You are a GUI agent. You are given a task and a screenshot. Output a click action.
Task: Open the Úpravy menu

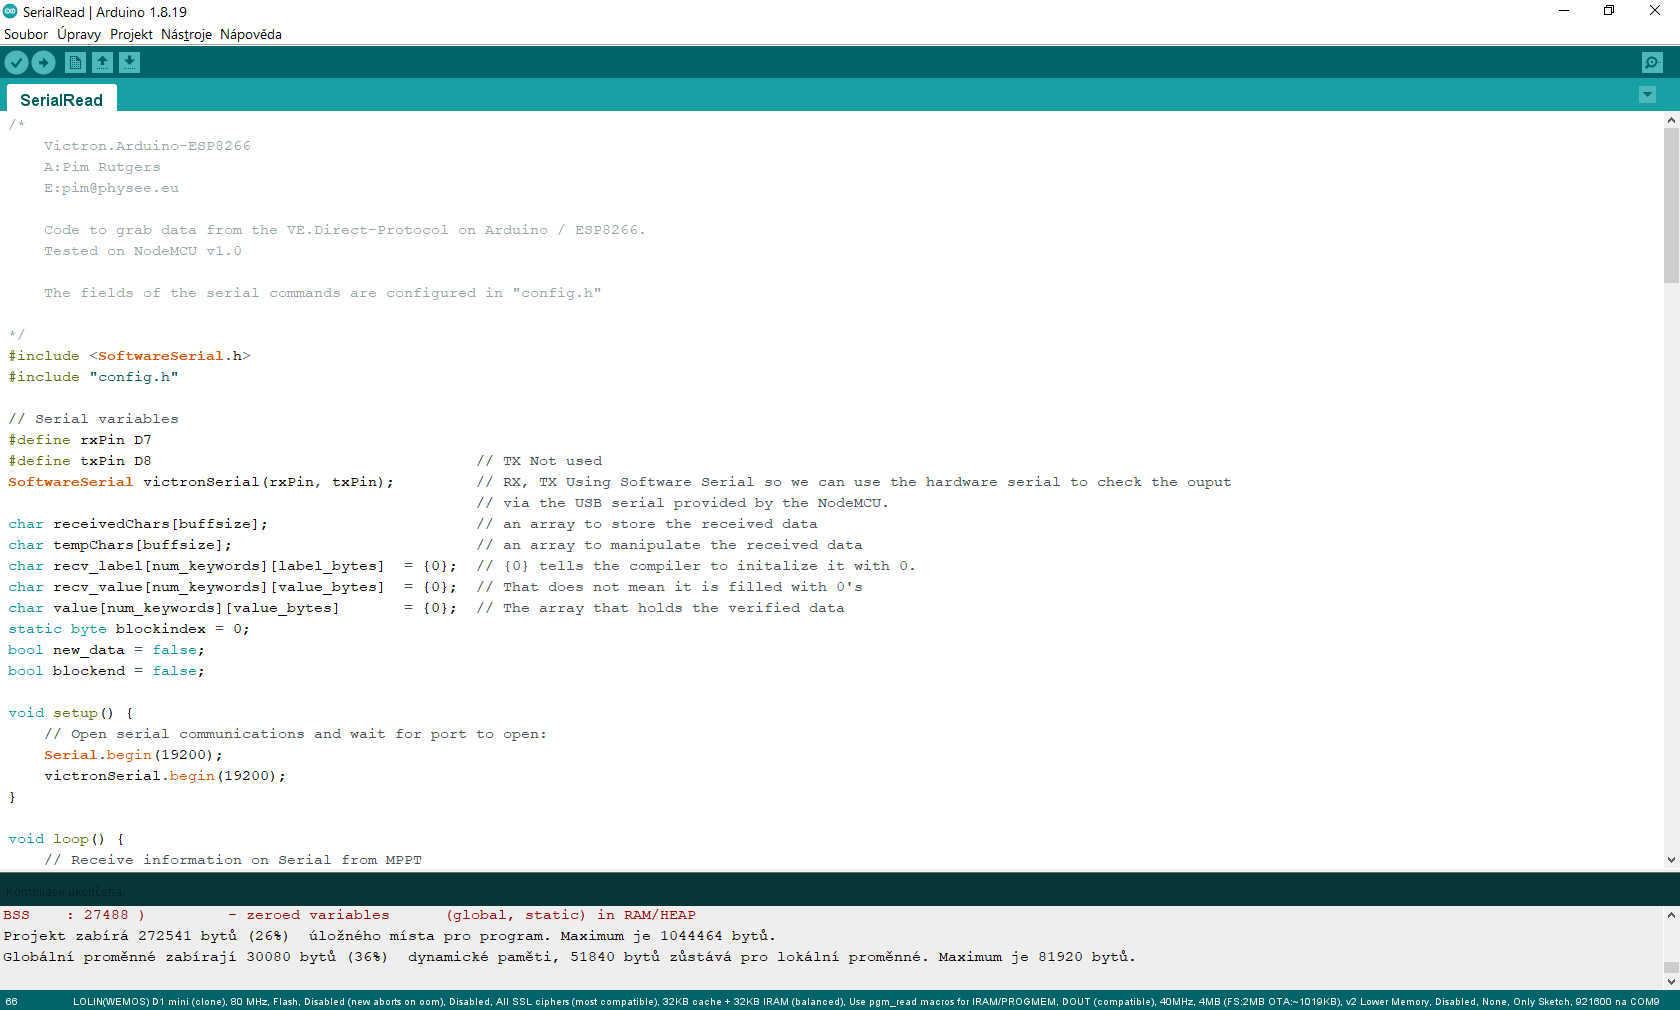tap(79, 34)
